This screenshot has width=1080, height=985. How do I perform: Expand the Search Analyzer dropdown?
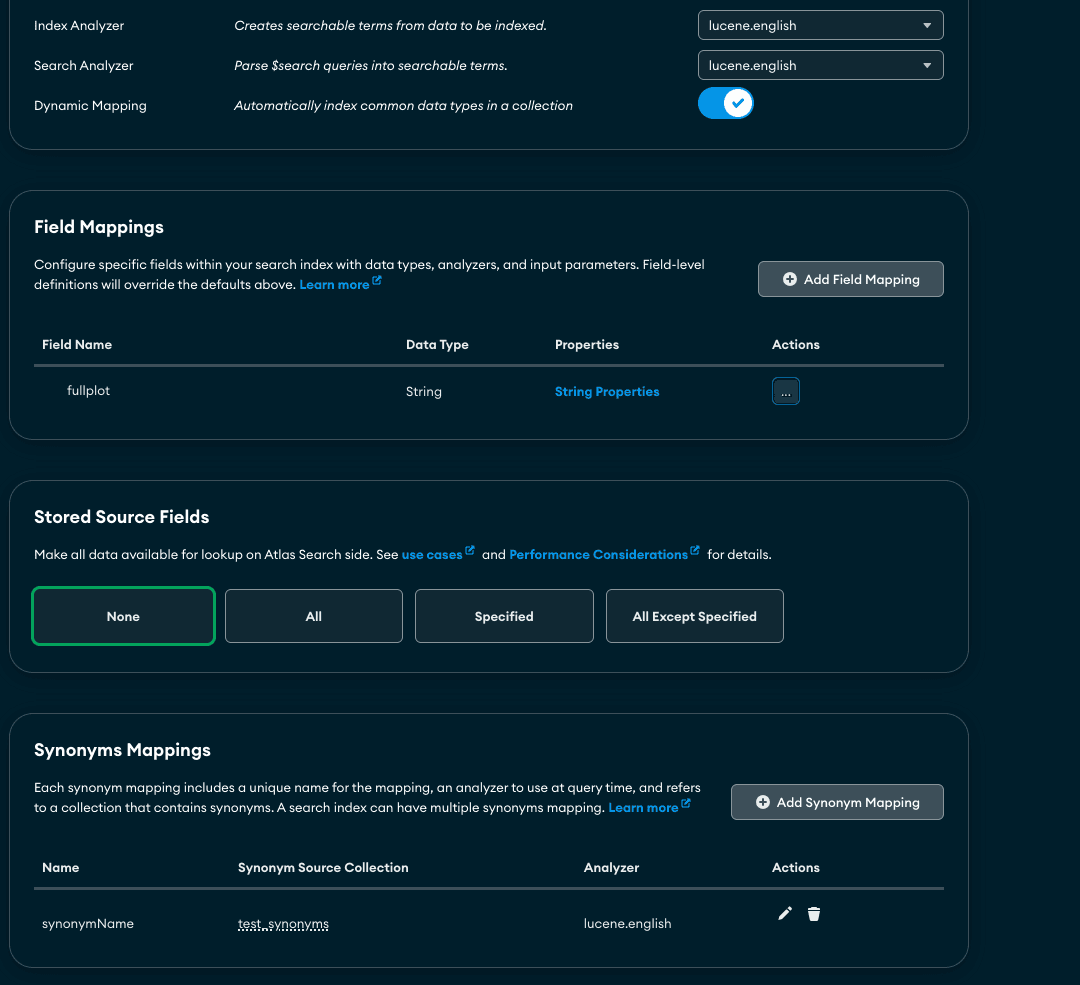tap(820, 65)
